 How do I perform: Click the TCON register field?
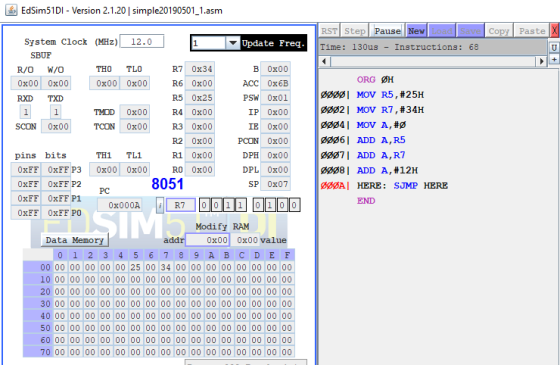pos(135,126)
